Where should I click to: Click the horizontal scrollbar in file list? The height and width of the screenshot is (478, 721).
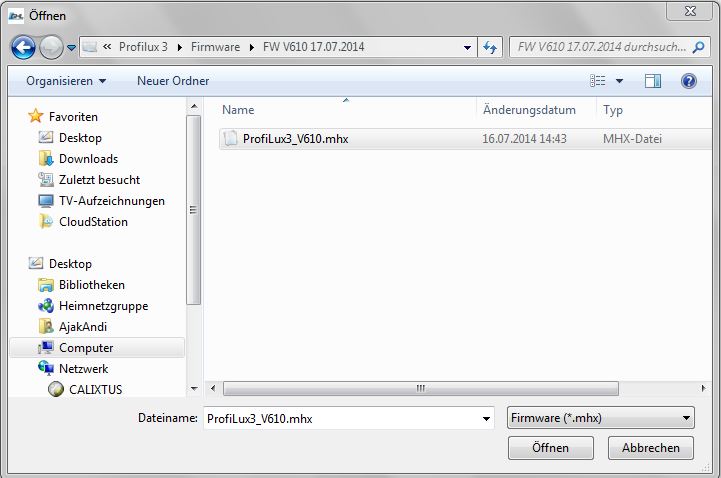(x=420, y=389)
